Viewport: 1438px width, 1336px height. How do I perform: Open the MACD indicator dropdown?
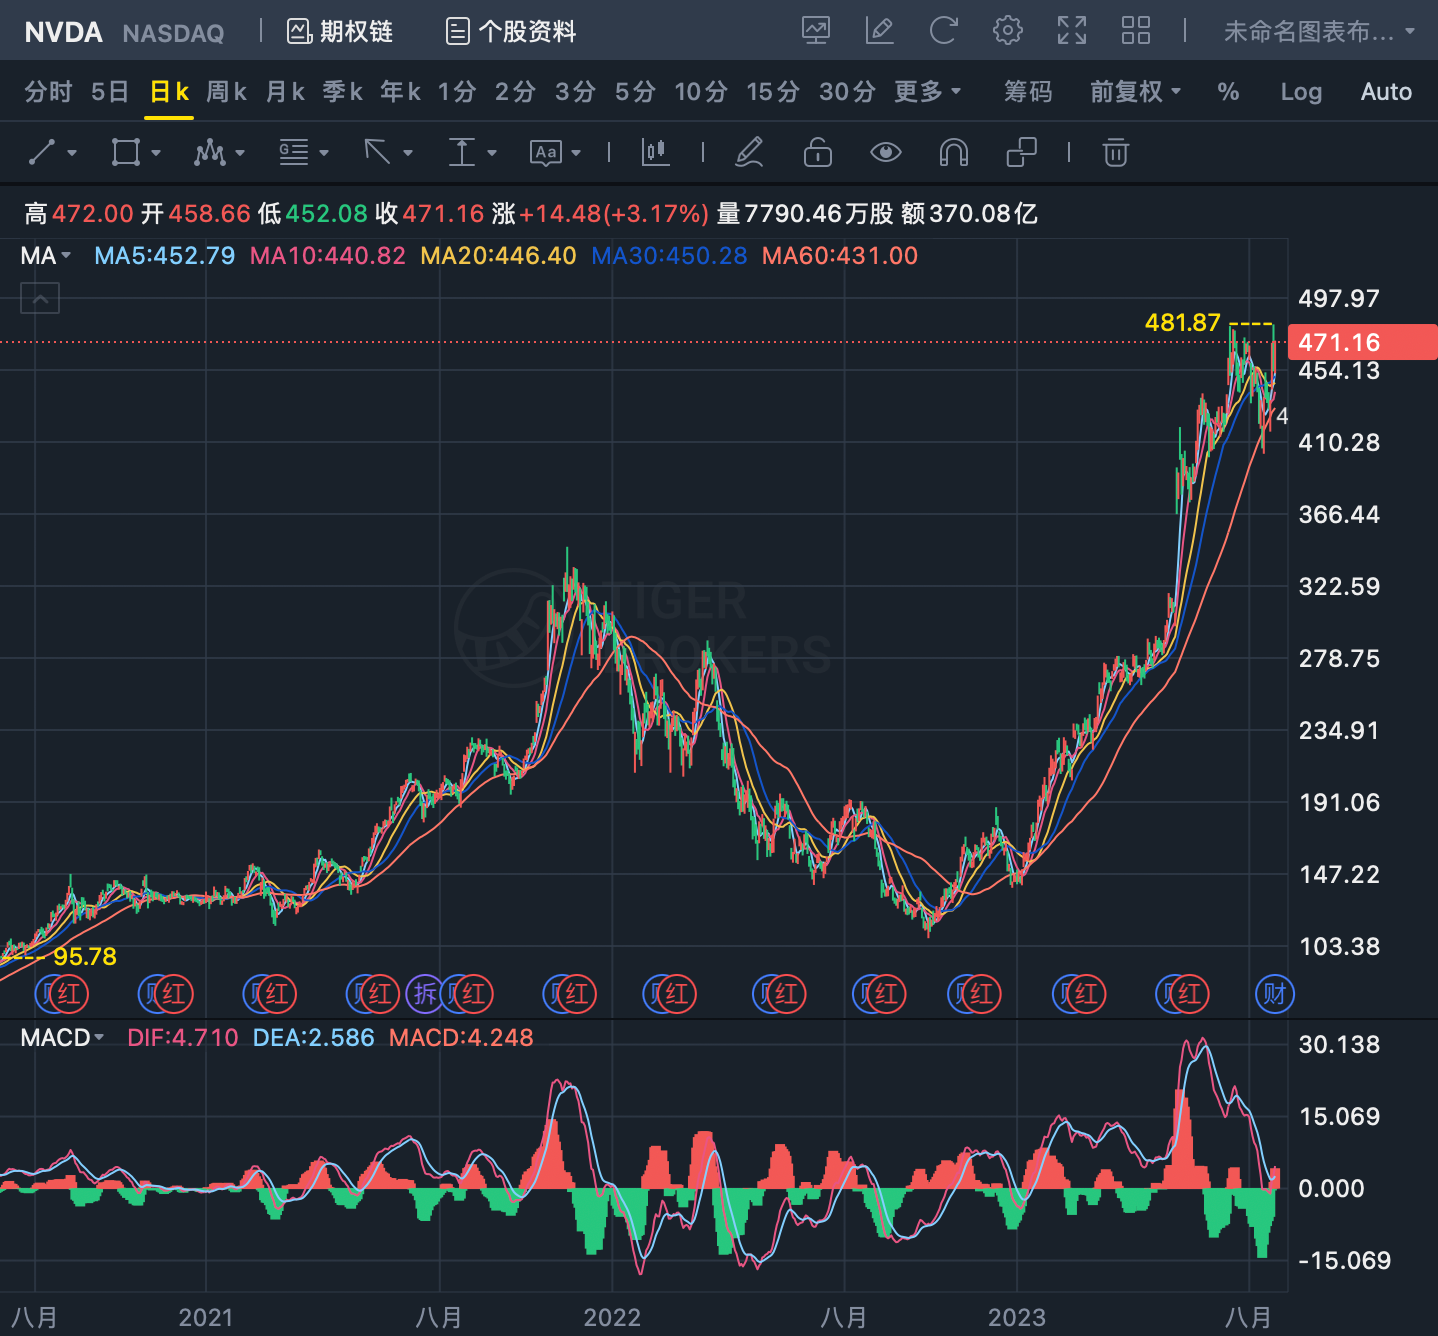pyautogui.click(x=62, y=1037)
